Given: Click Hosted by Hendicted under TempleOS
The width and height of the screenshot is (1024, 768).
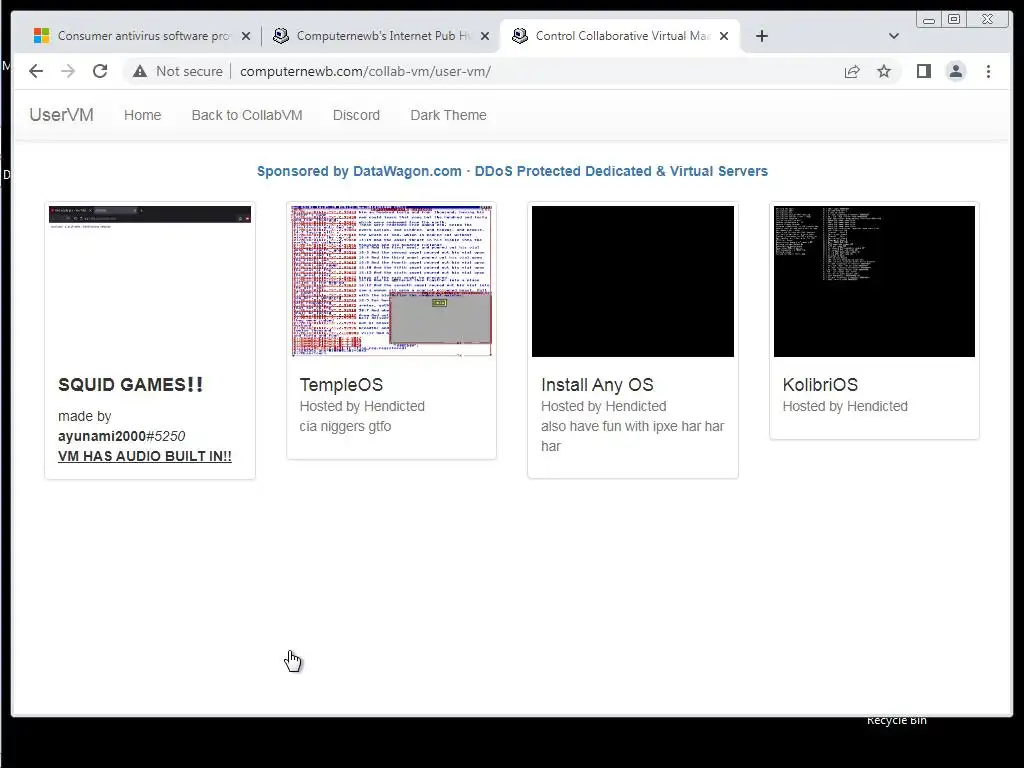Looking at the screenshot, I should click(x=362, y=406).
